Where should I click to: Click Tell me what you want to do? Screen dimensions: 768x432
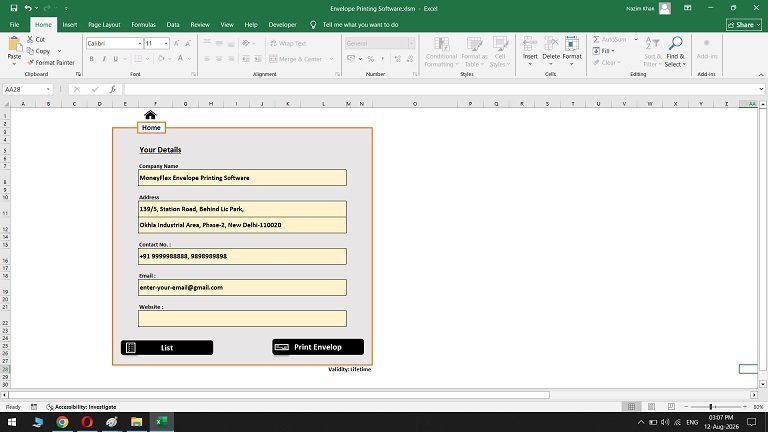360,24
